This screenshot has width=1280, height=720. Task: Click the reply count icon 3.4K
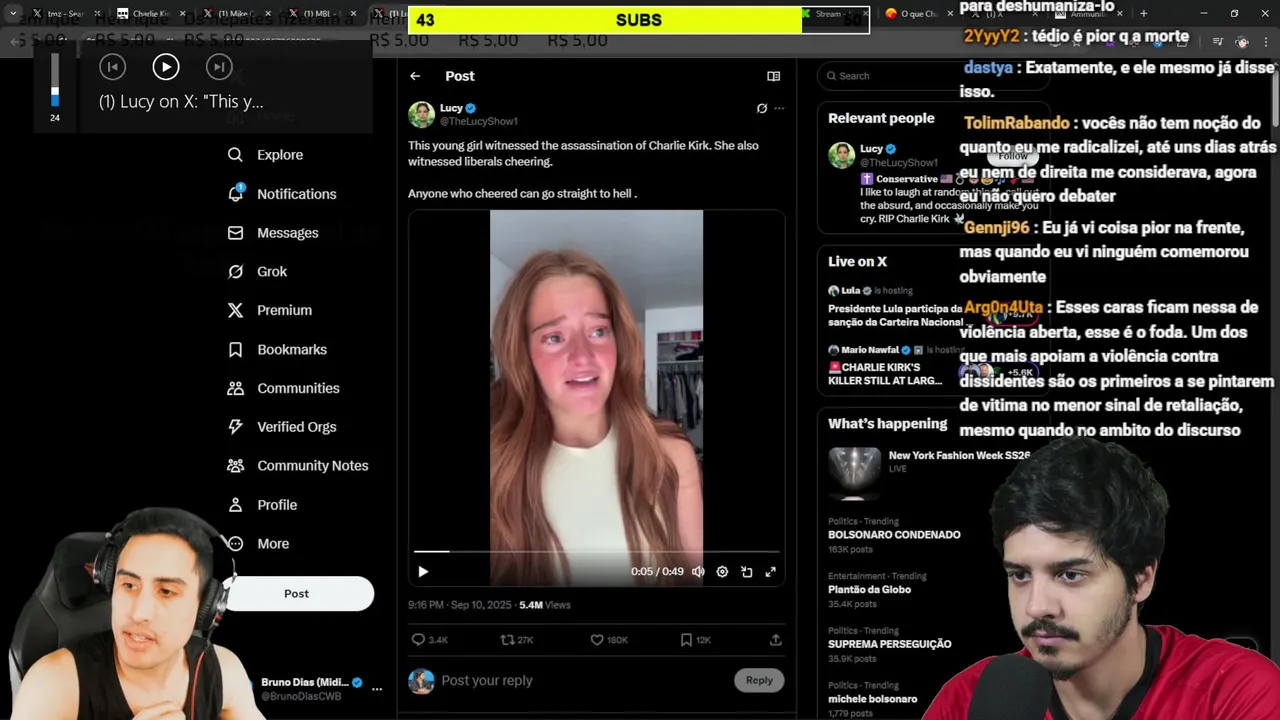pos(429,640)
